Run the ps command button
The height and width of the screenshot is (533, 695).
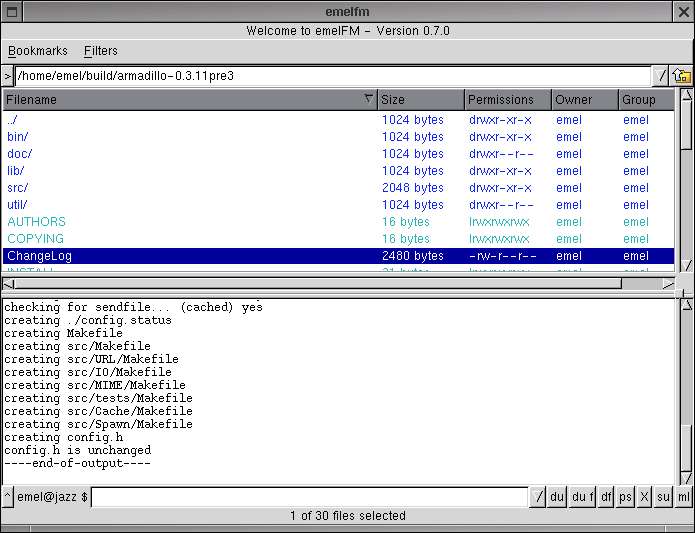click(x=625, y=497)
